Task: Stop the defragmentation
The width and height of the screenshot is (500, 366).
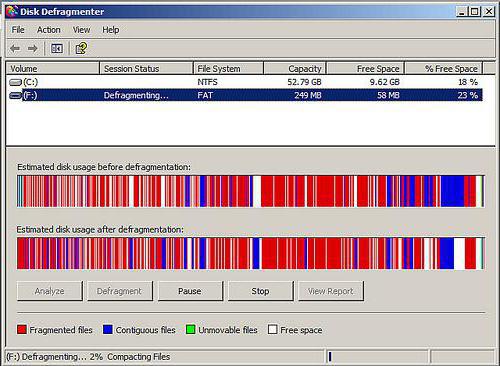Action: click(260, 291)
